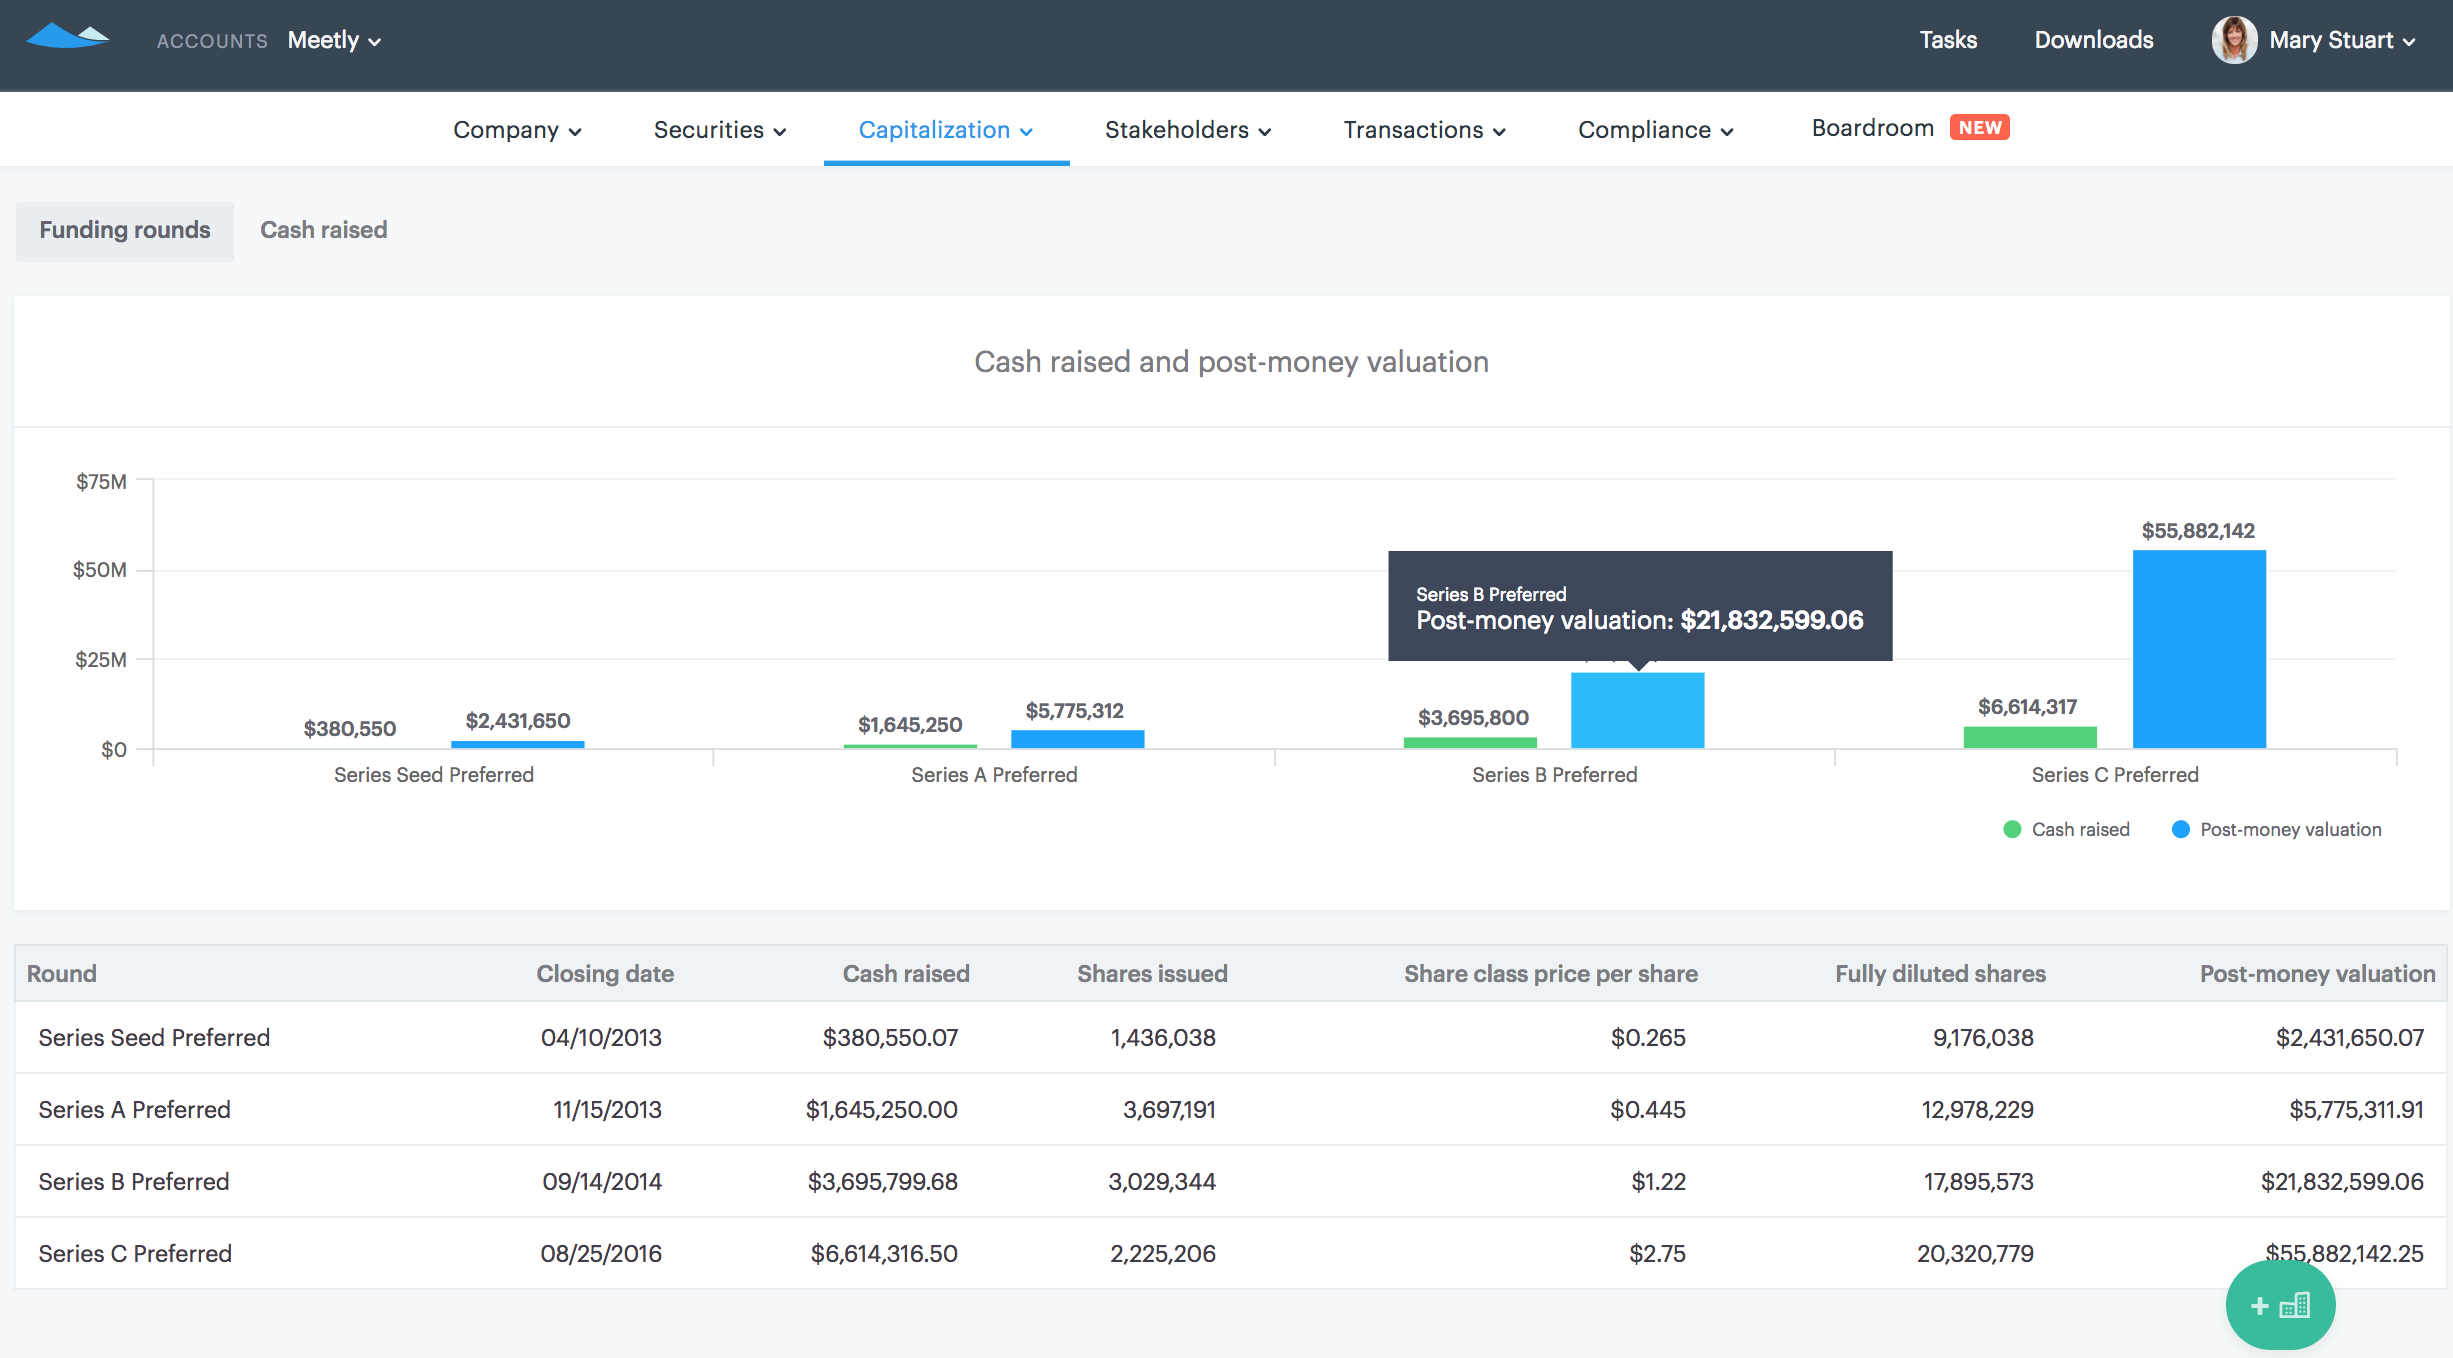The height and width of the screenshot is (1358, 2453).
Task: Open the Stakeholders menu
Action: coord(1188,130)
